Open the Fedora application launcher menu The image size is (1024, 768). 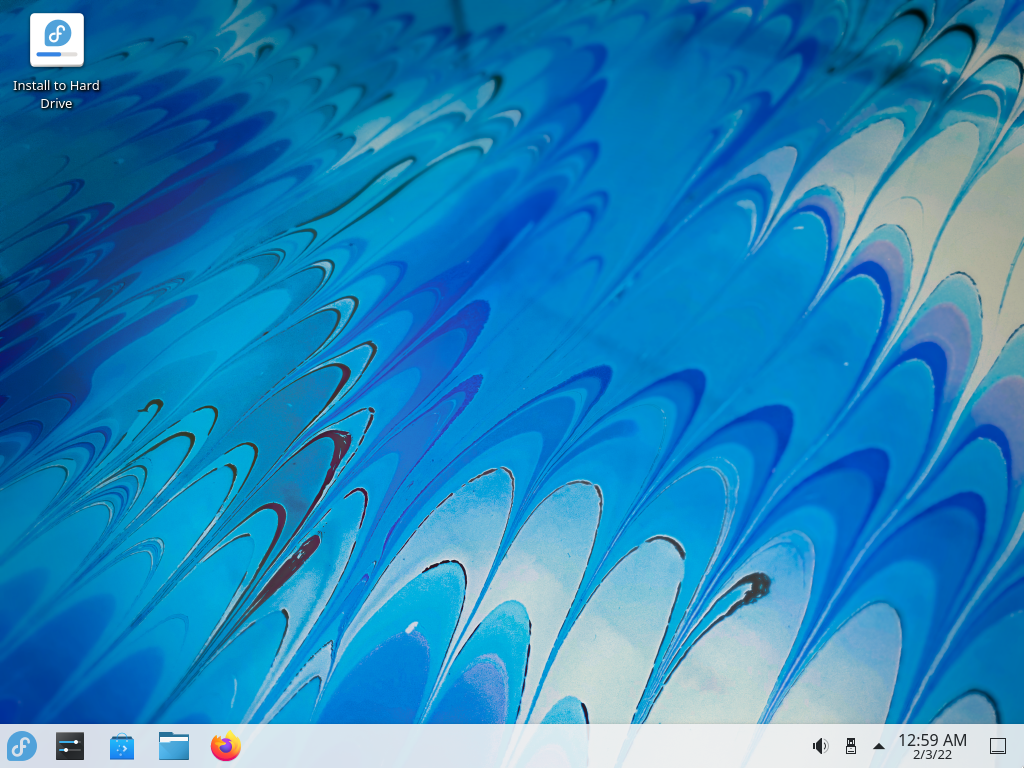22,746
